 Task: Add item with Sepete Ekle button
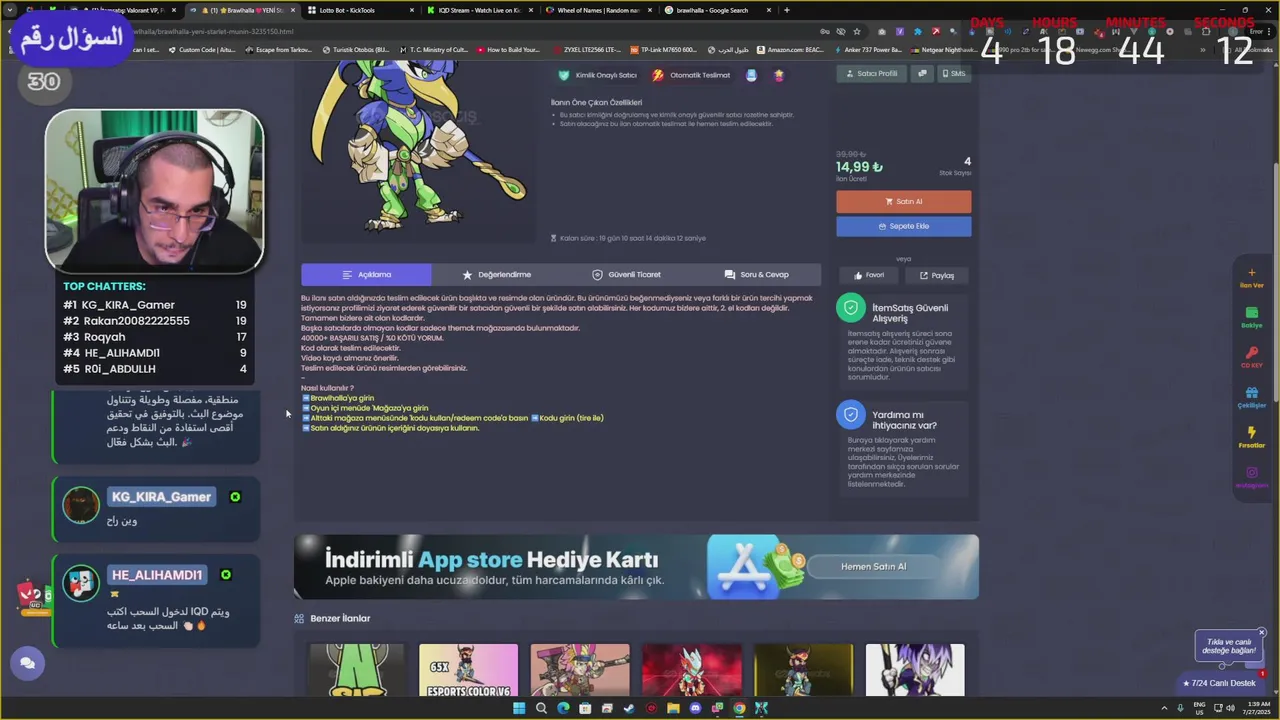point(903,226)
